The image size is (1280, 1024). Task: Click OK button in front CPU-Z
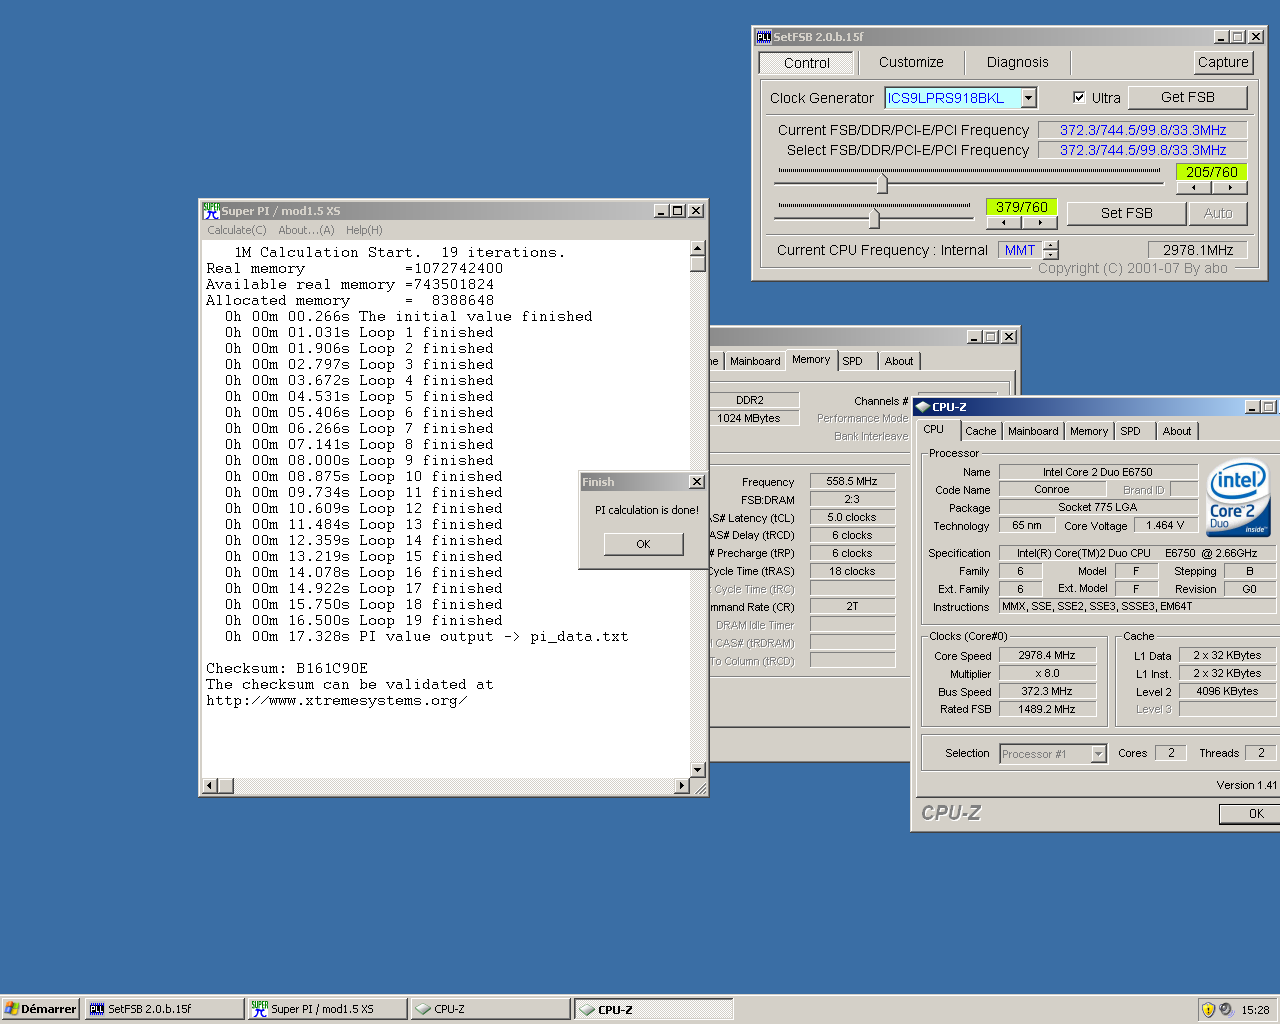(x=1250, y=814)
